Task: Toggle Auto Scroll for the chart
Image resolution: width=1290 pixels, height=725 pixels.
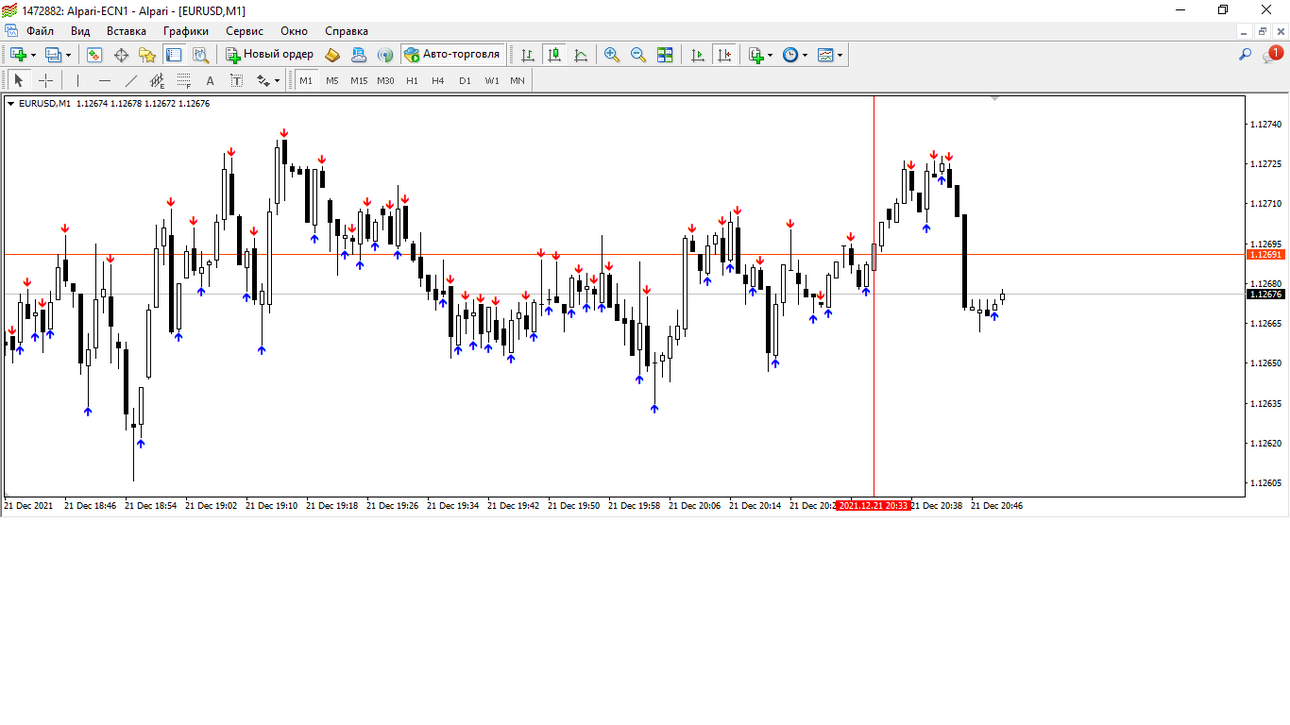Action: click(x=698, y=55)
